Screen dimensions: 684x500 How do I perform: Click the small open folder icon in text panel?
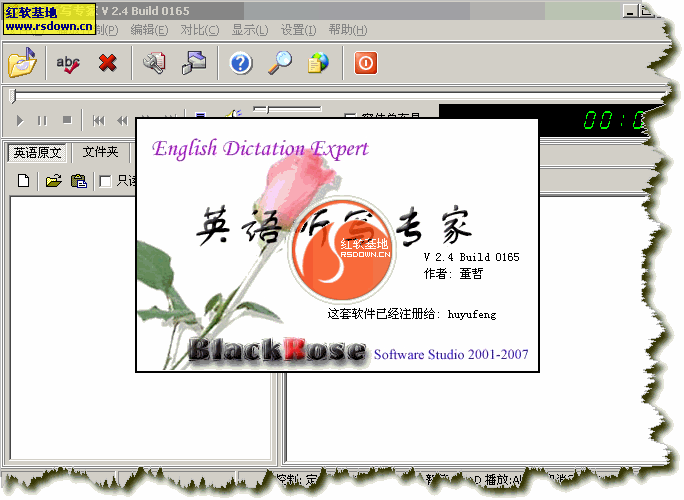53,181
